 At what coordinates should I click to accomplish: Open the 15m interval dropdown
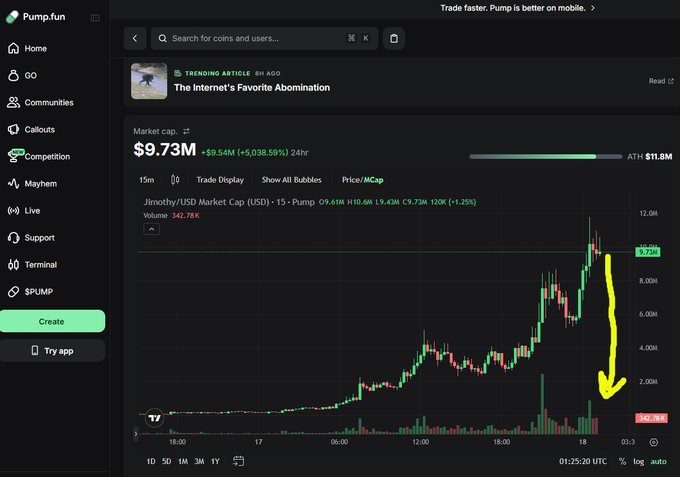coord(147,180)
